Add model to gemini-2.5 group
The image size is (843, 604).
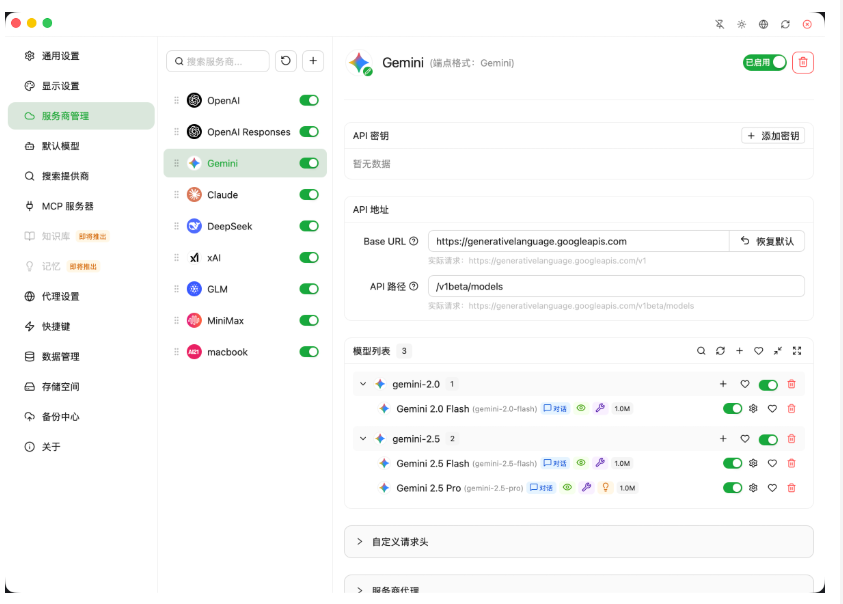(723, 439)
